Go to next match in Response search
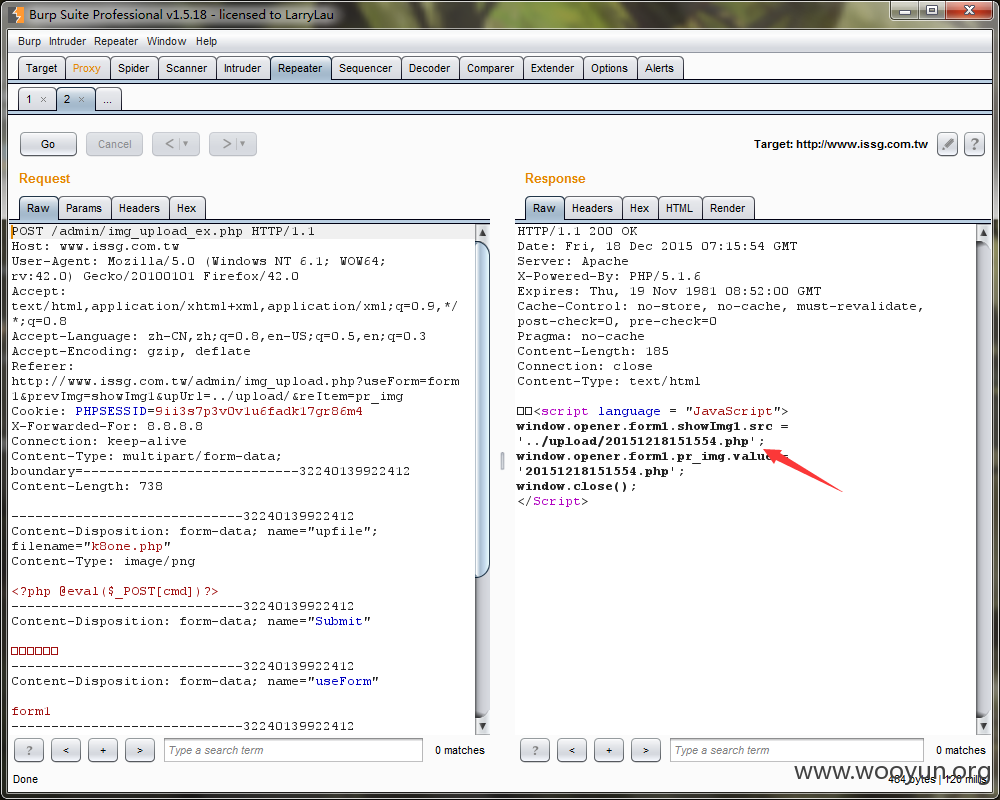Viewport: 1000px width, 800px height. [646, 750]
